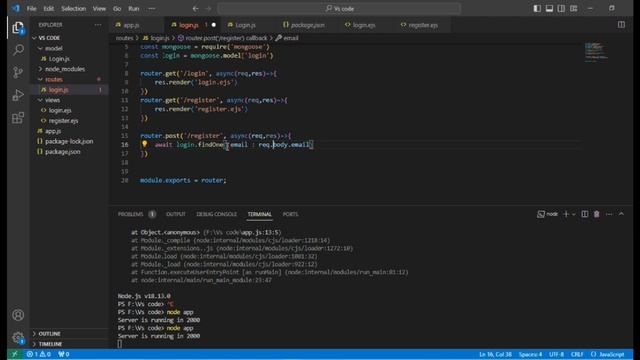Go back with the navigation arrow

196,9
